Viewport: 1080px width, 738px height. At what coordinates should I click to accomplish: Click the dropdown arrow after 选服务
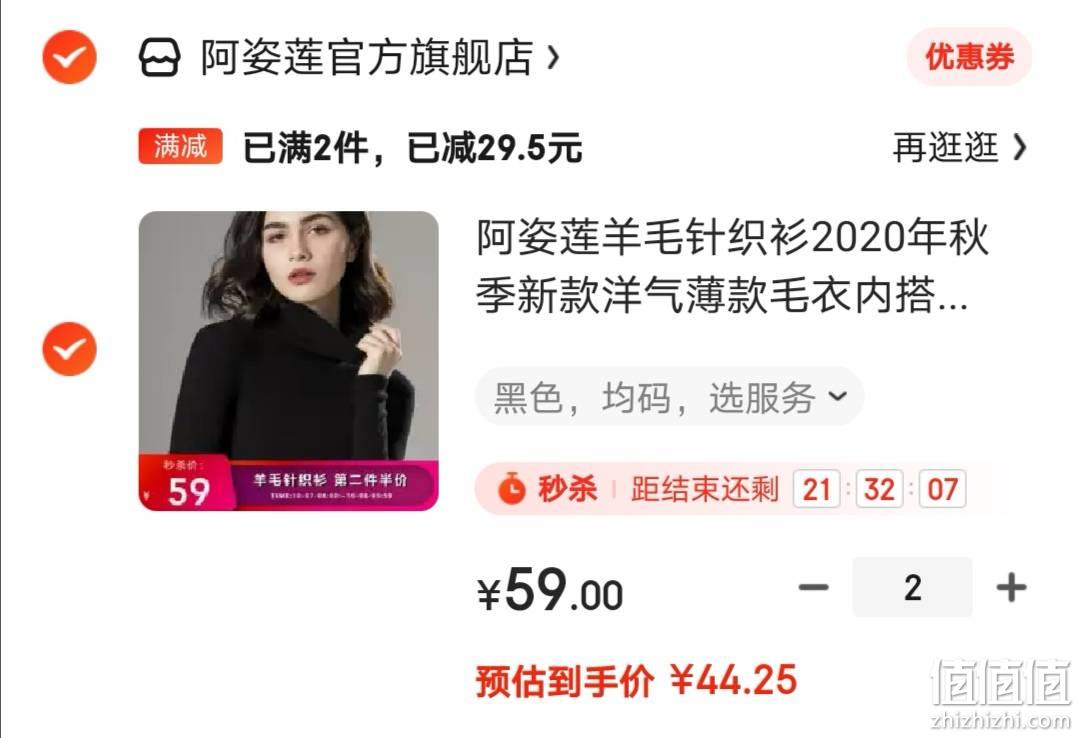click(x=837, y=396)
